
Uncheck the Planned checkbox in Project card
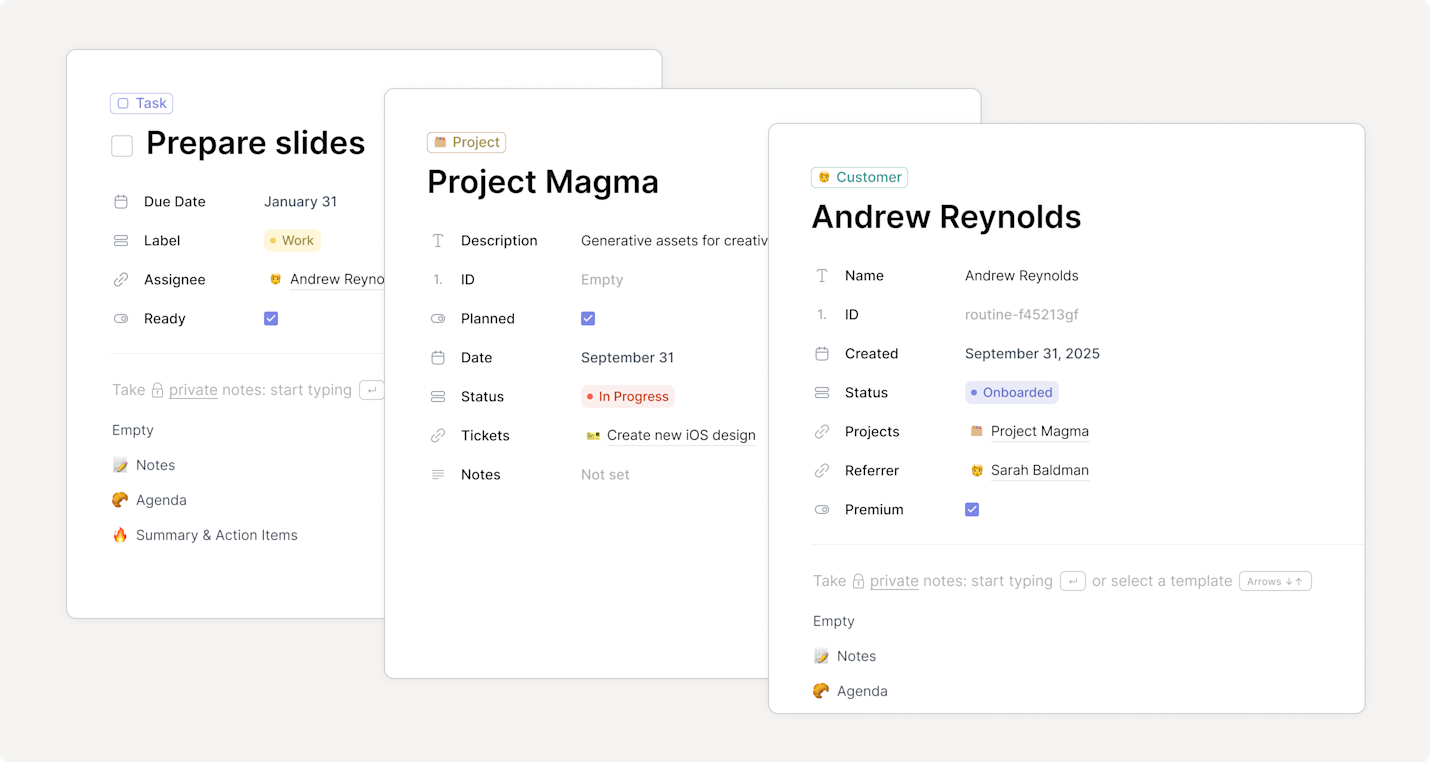pos(588,319)
